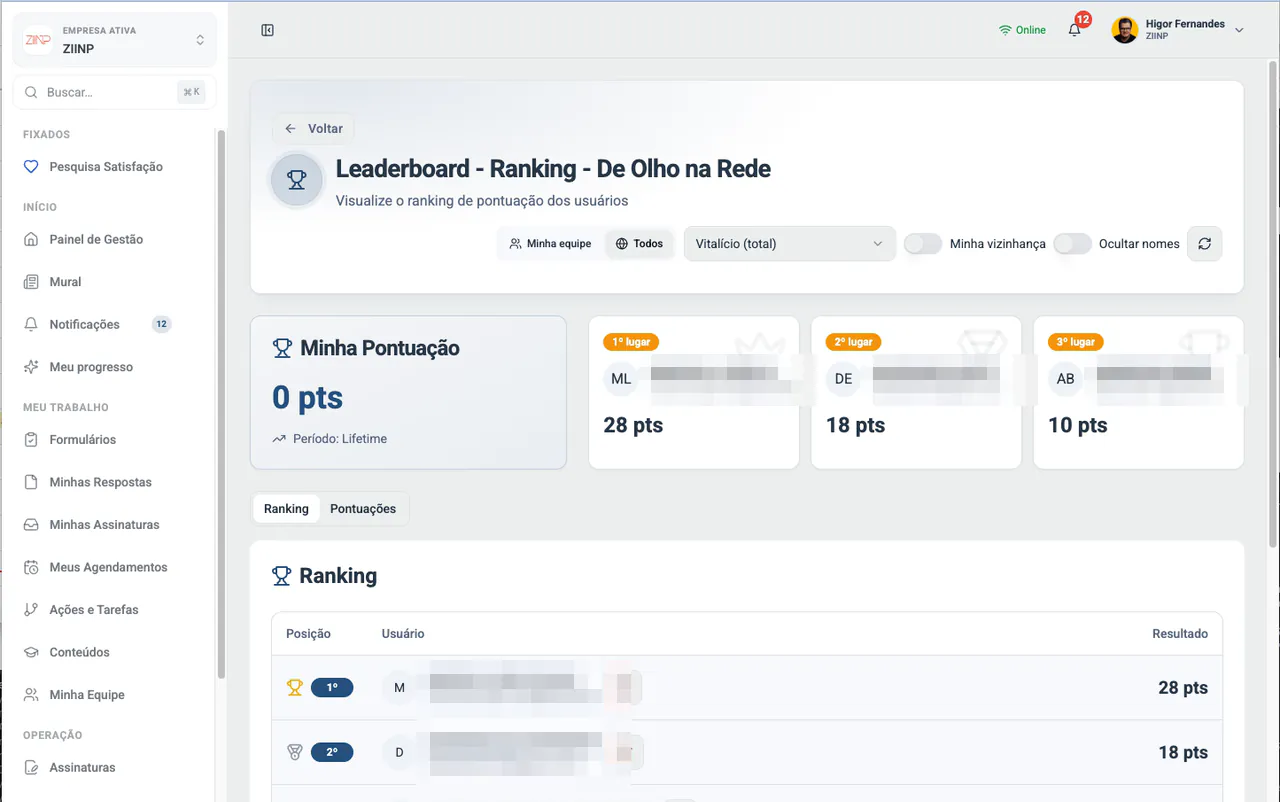
Task: Switch to the Pontuações tab
Action: point(363,508)
